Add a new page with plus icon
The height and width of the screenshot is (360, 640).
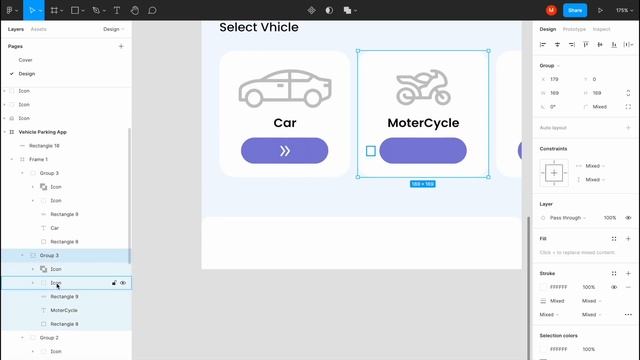(x=121, y=47)
